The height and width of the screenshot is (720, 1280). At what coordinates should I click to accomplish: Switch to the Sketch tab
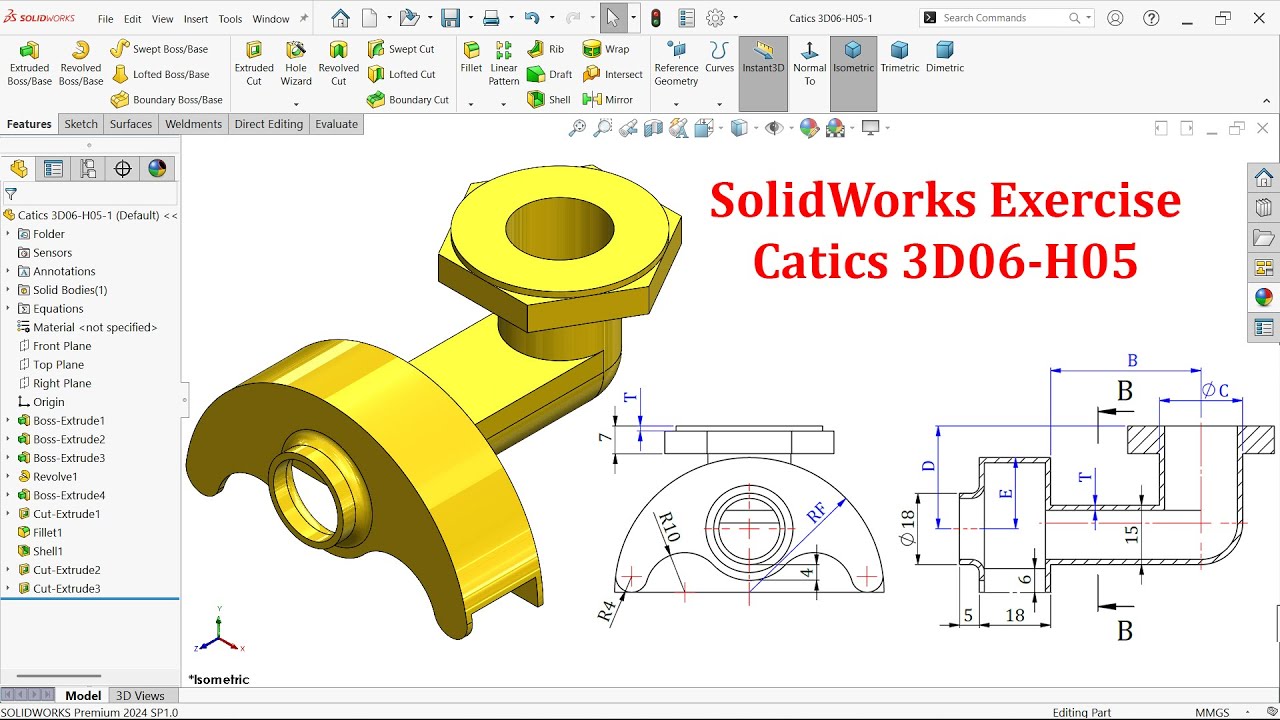81,124
